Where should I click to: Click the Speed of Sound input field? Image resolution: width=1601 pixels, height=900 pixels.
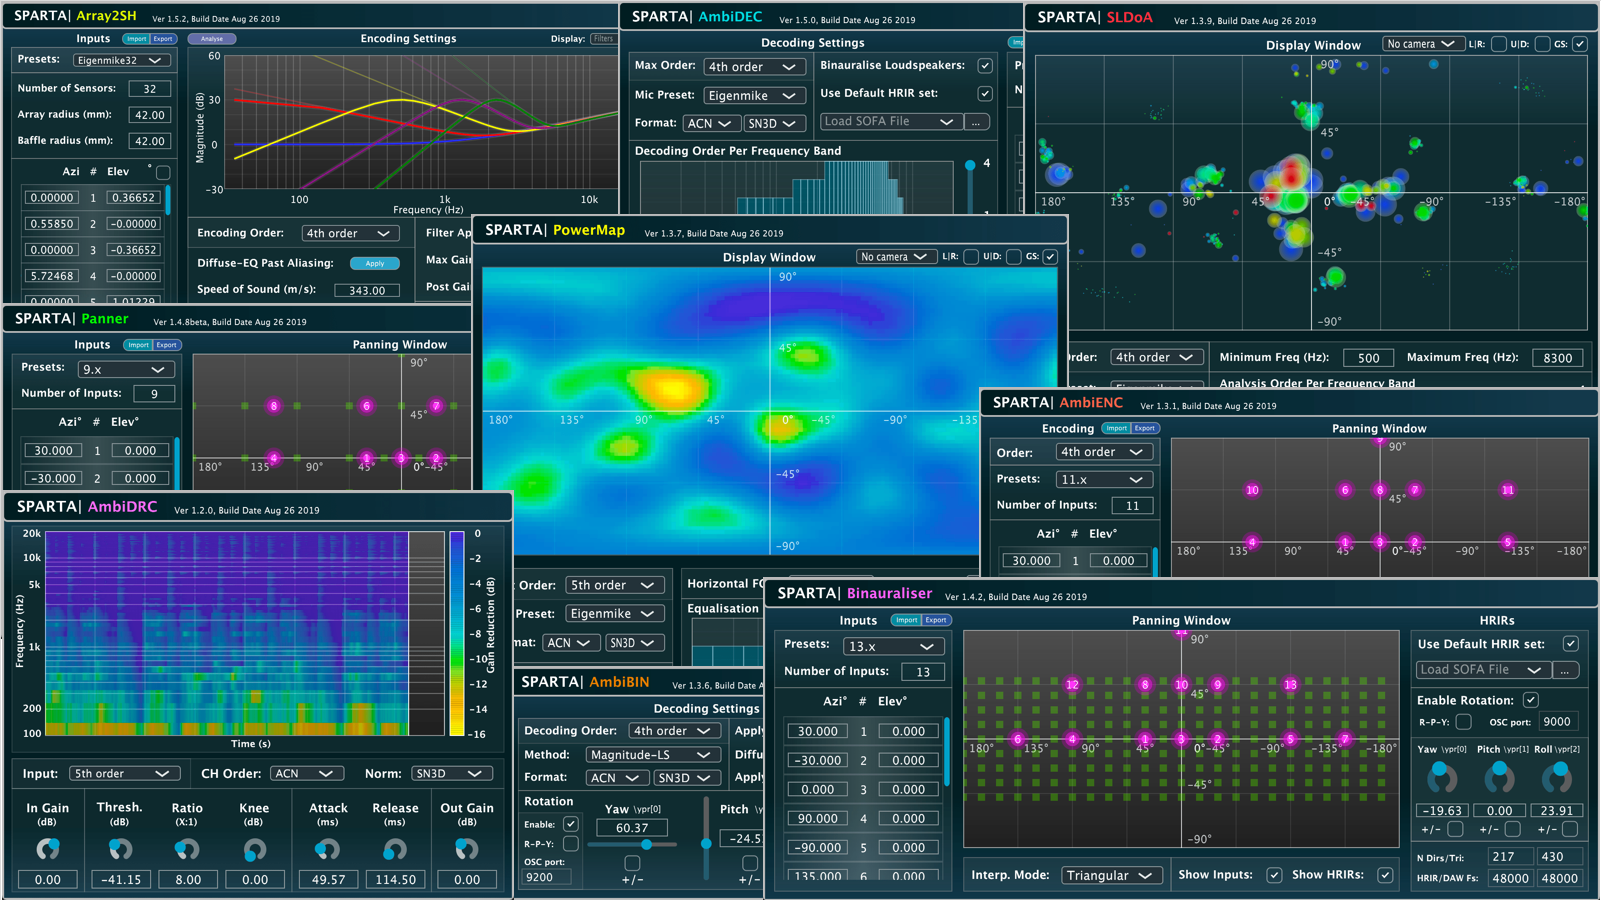click(366, 291)
